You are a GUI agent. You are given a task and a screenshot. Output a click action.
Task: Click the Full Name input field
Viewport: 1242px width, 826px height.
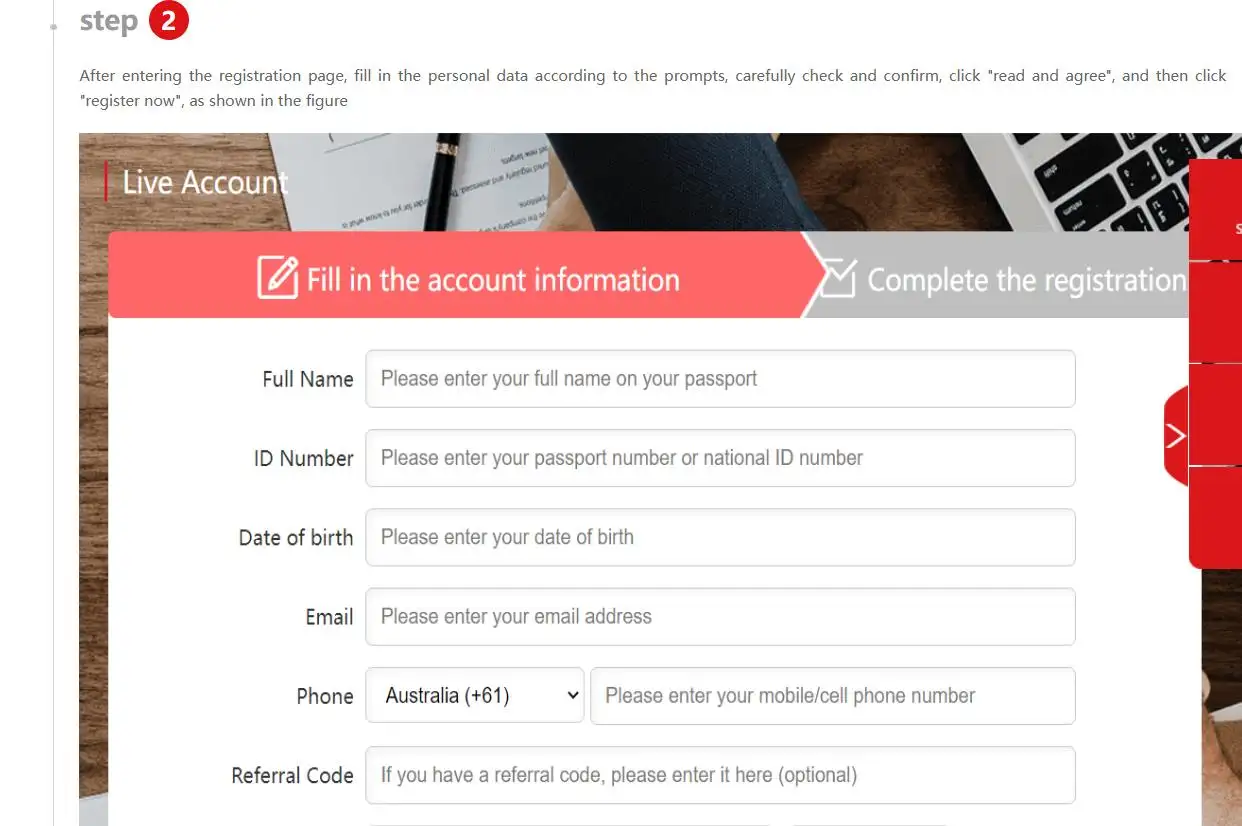(720, 379)
